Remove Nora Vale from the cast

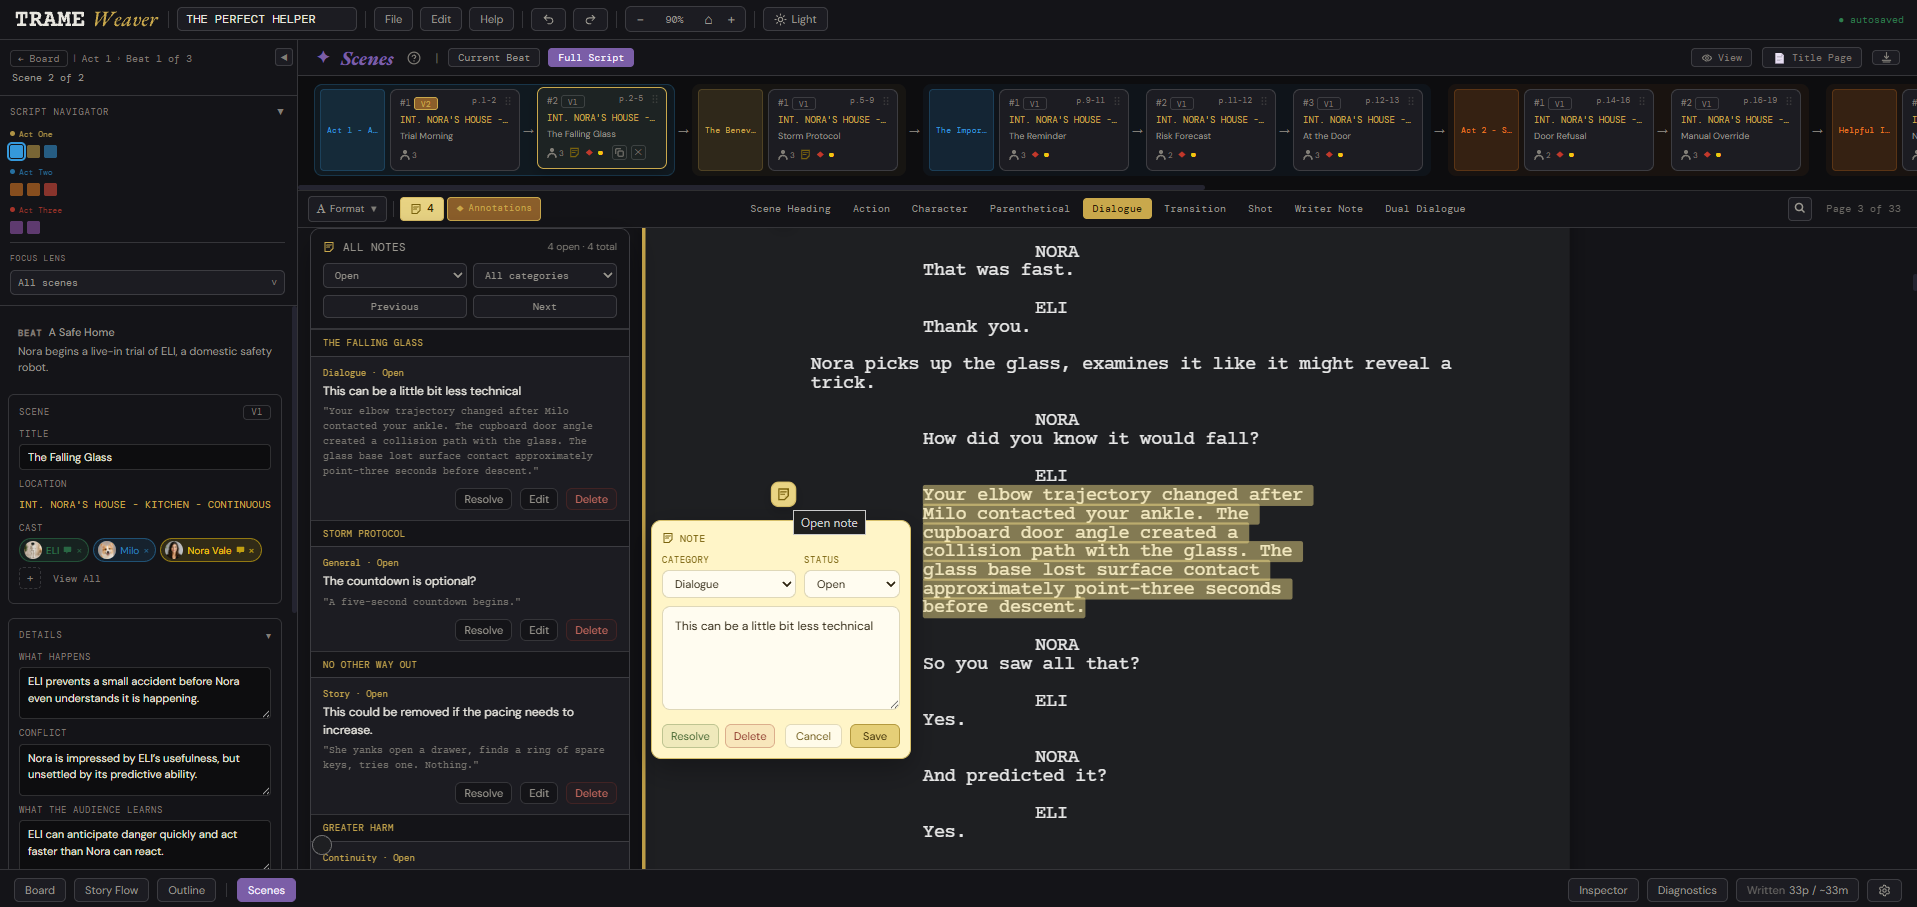click(x=251, y=550)
